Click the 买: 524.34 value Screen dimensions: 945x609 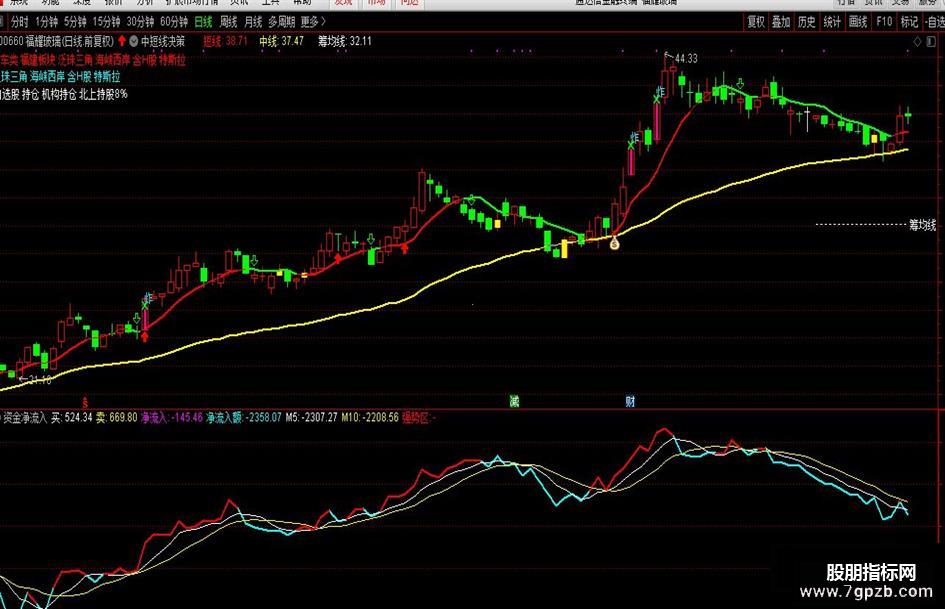tap(72, 417)
